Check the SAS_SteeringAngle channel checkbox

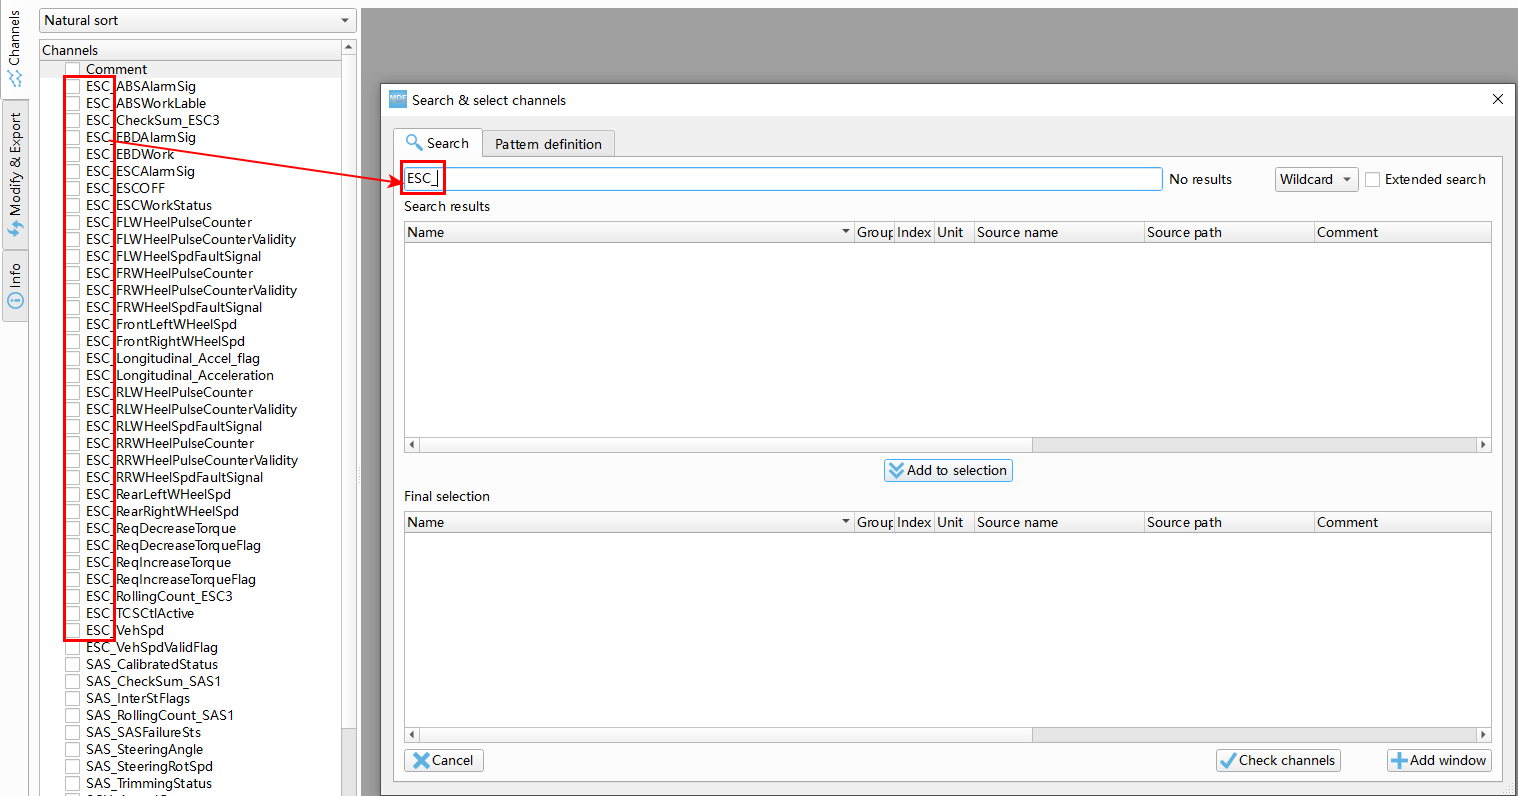[73, 749]
